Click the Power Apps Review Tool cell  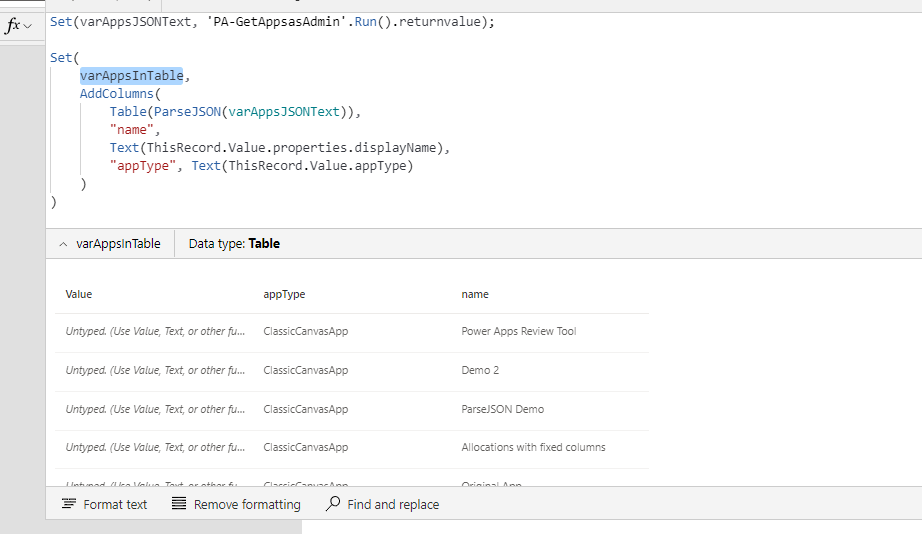[518, 331]
